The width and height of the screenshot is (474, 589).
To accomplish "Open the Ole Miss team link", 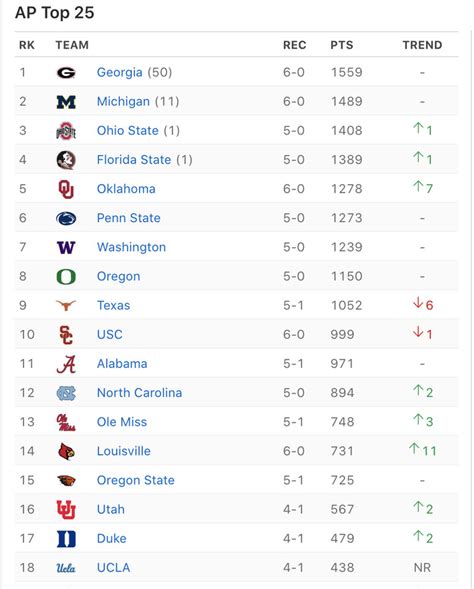I will (122, 422).
